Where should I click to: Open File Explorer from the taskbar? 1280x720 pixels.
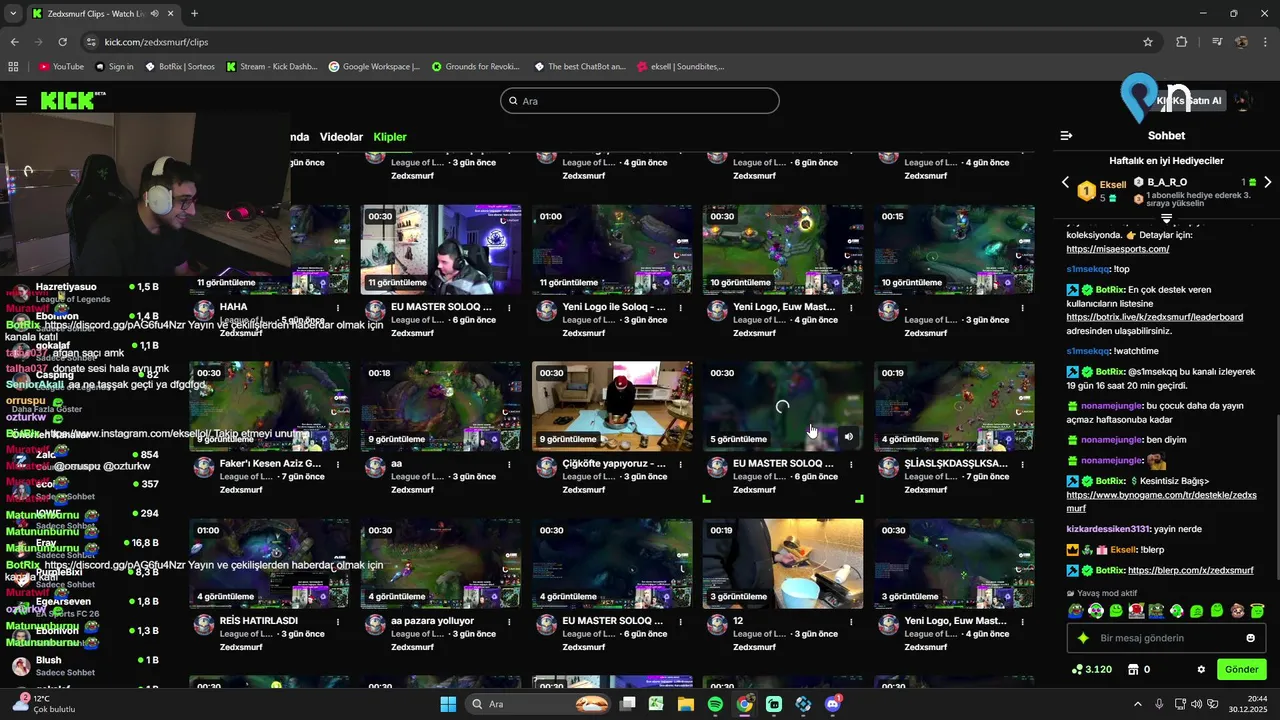click(686, 704)
